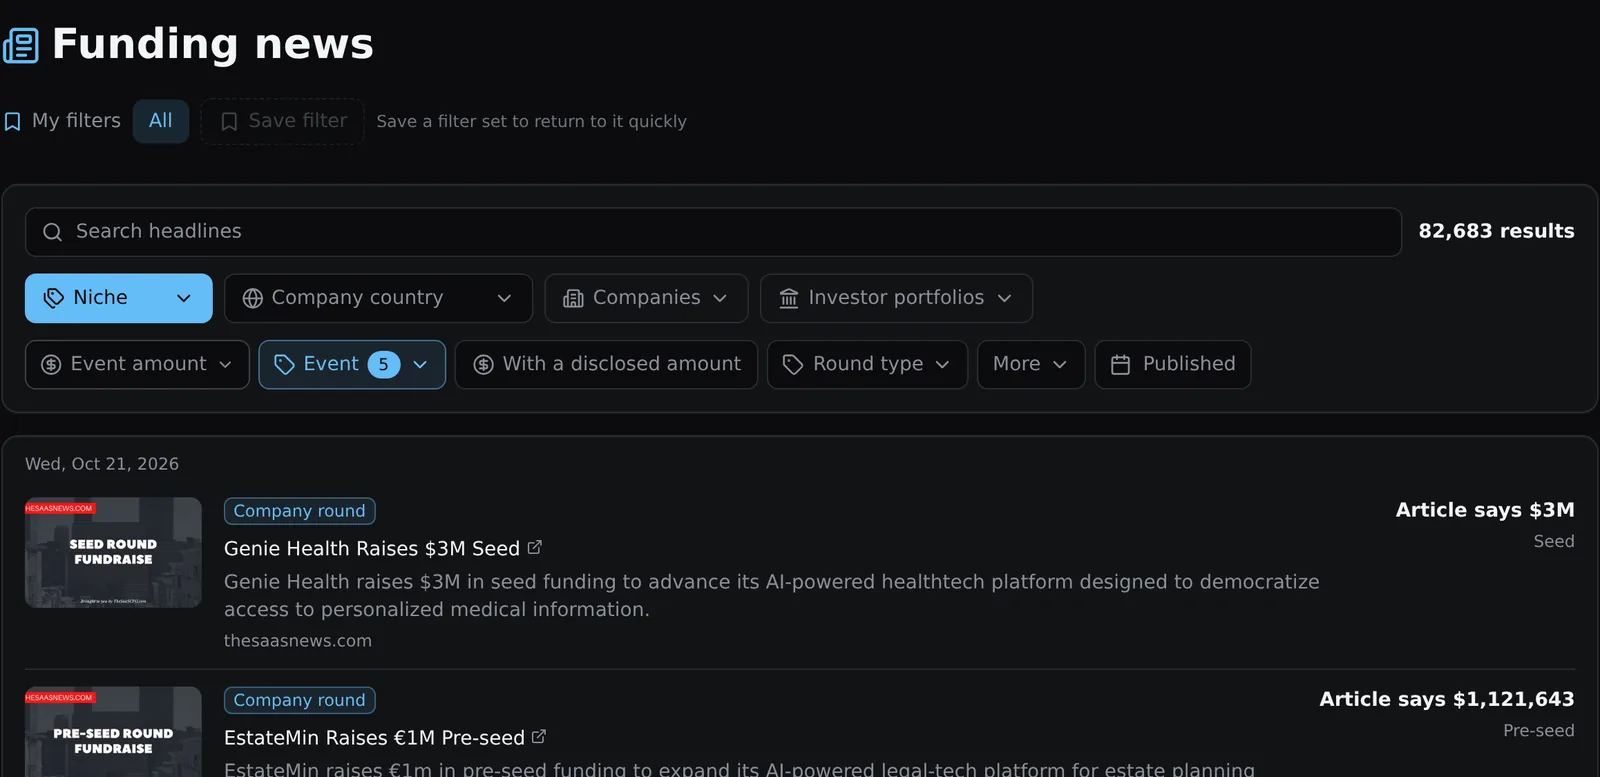Open the Event amount dropdown
This screenshot has width=1600, height=777.
point(137,365)
